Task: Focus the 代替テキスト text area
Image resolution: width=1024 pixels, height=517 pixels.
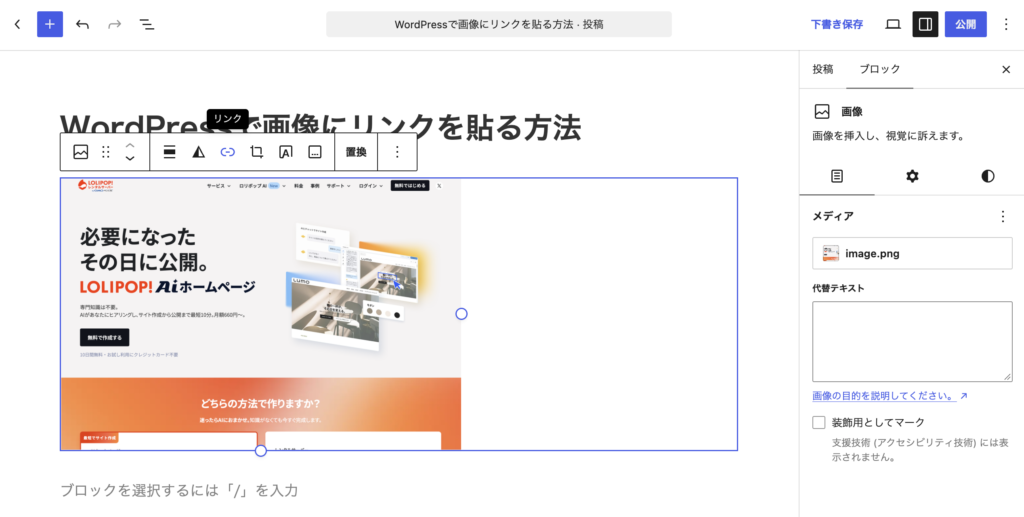Action: point(912,341)
